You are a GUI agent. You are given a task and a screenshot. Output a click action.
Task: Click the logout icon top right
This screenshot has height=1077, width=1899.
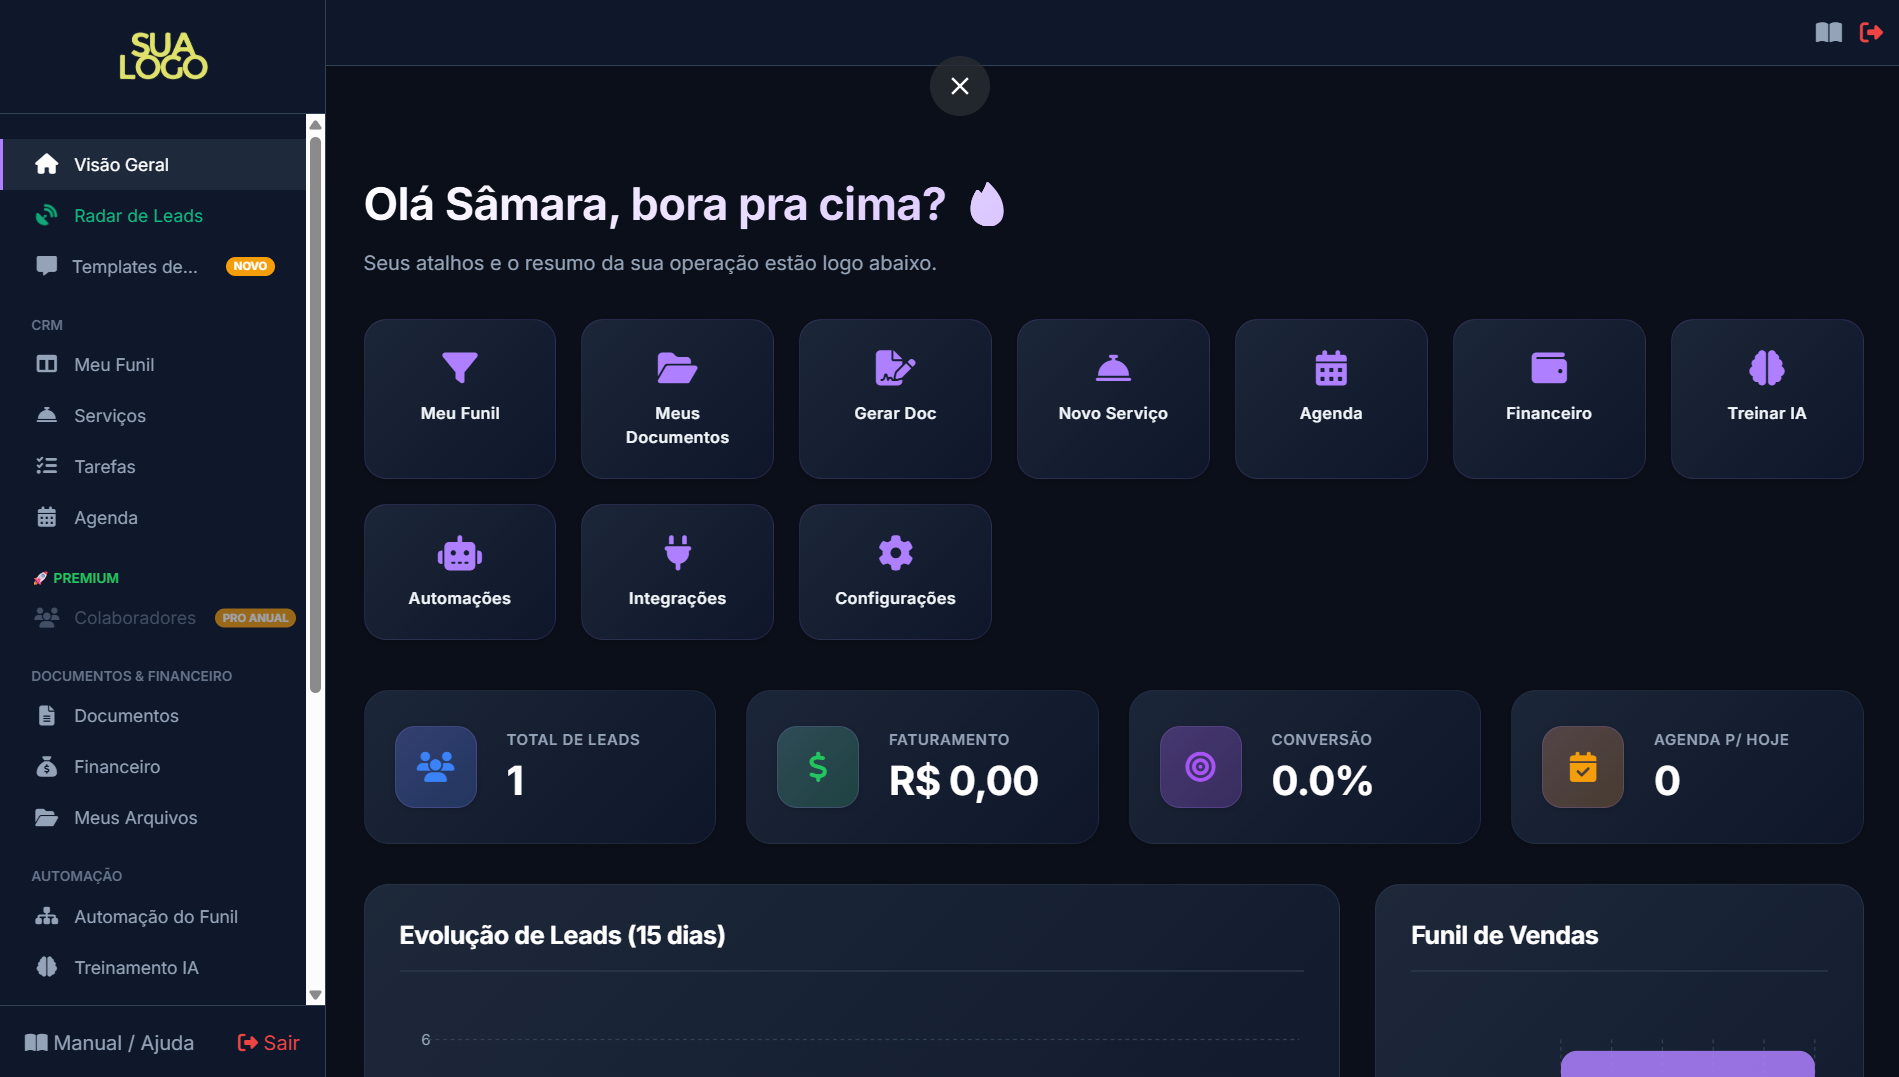tap(1871, 32)
